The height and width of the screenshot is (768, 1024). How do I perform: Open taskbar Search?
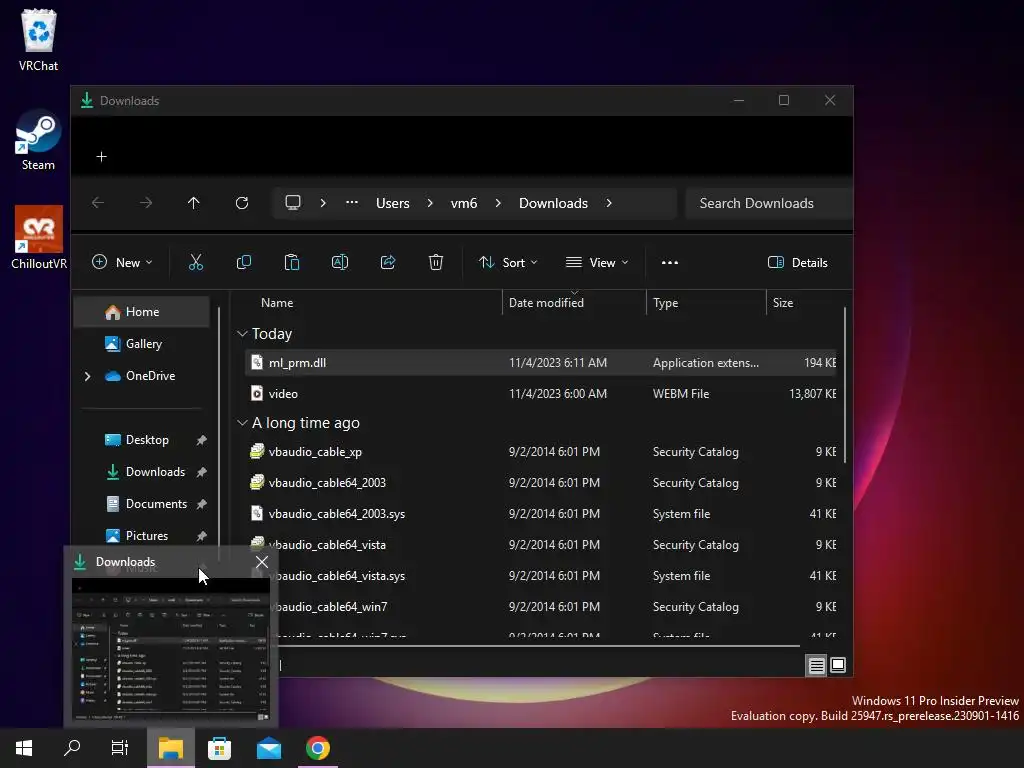coord(72,748)
